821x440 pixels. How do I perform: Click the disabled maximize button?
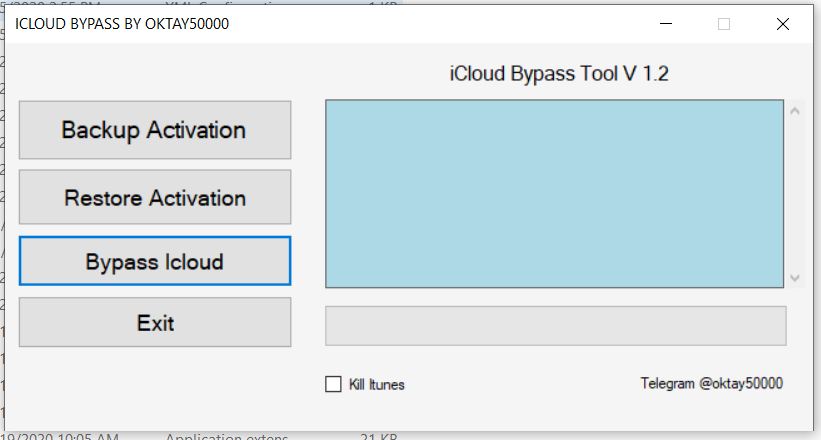pyautogui.click(x=724, y=24)
